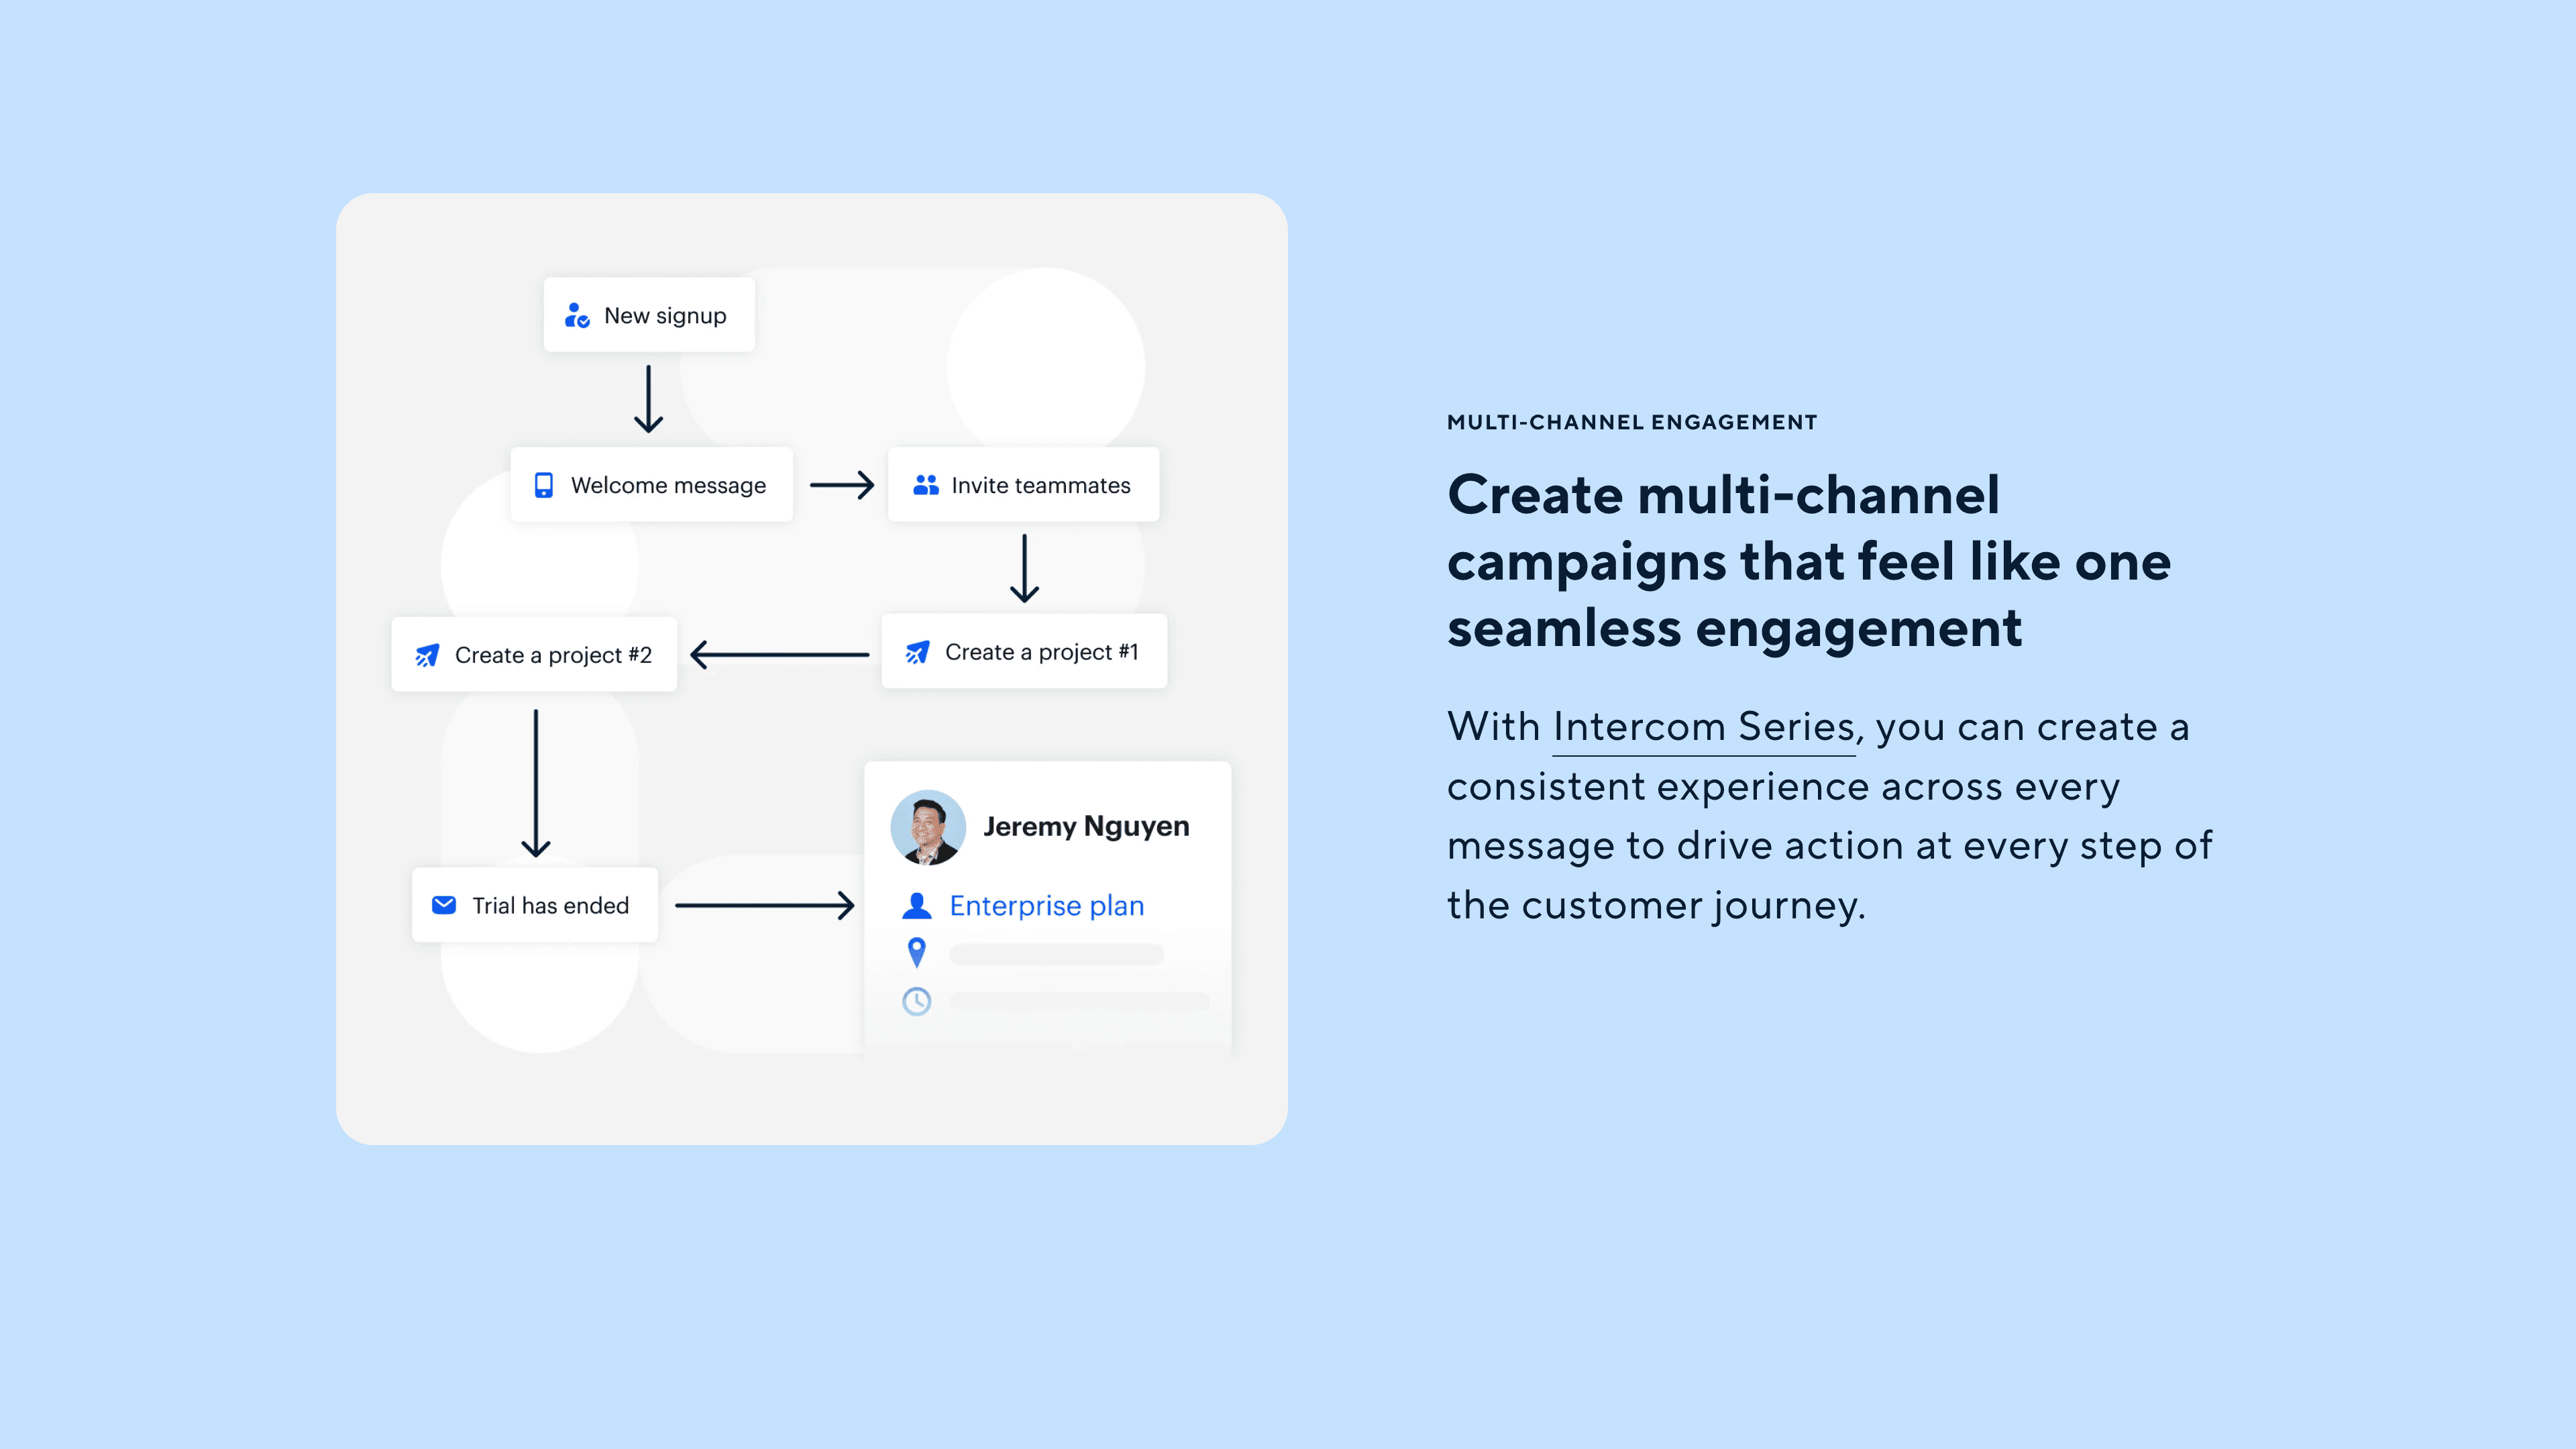Viewport: 2576px width, 1449px height.
Task: Click the envelope icon beside Trial has ended
Action: (444, 905)
